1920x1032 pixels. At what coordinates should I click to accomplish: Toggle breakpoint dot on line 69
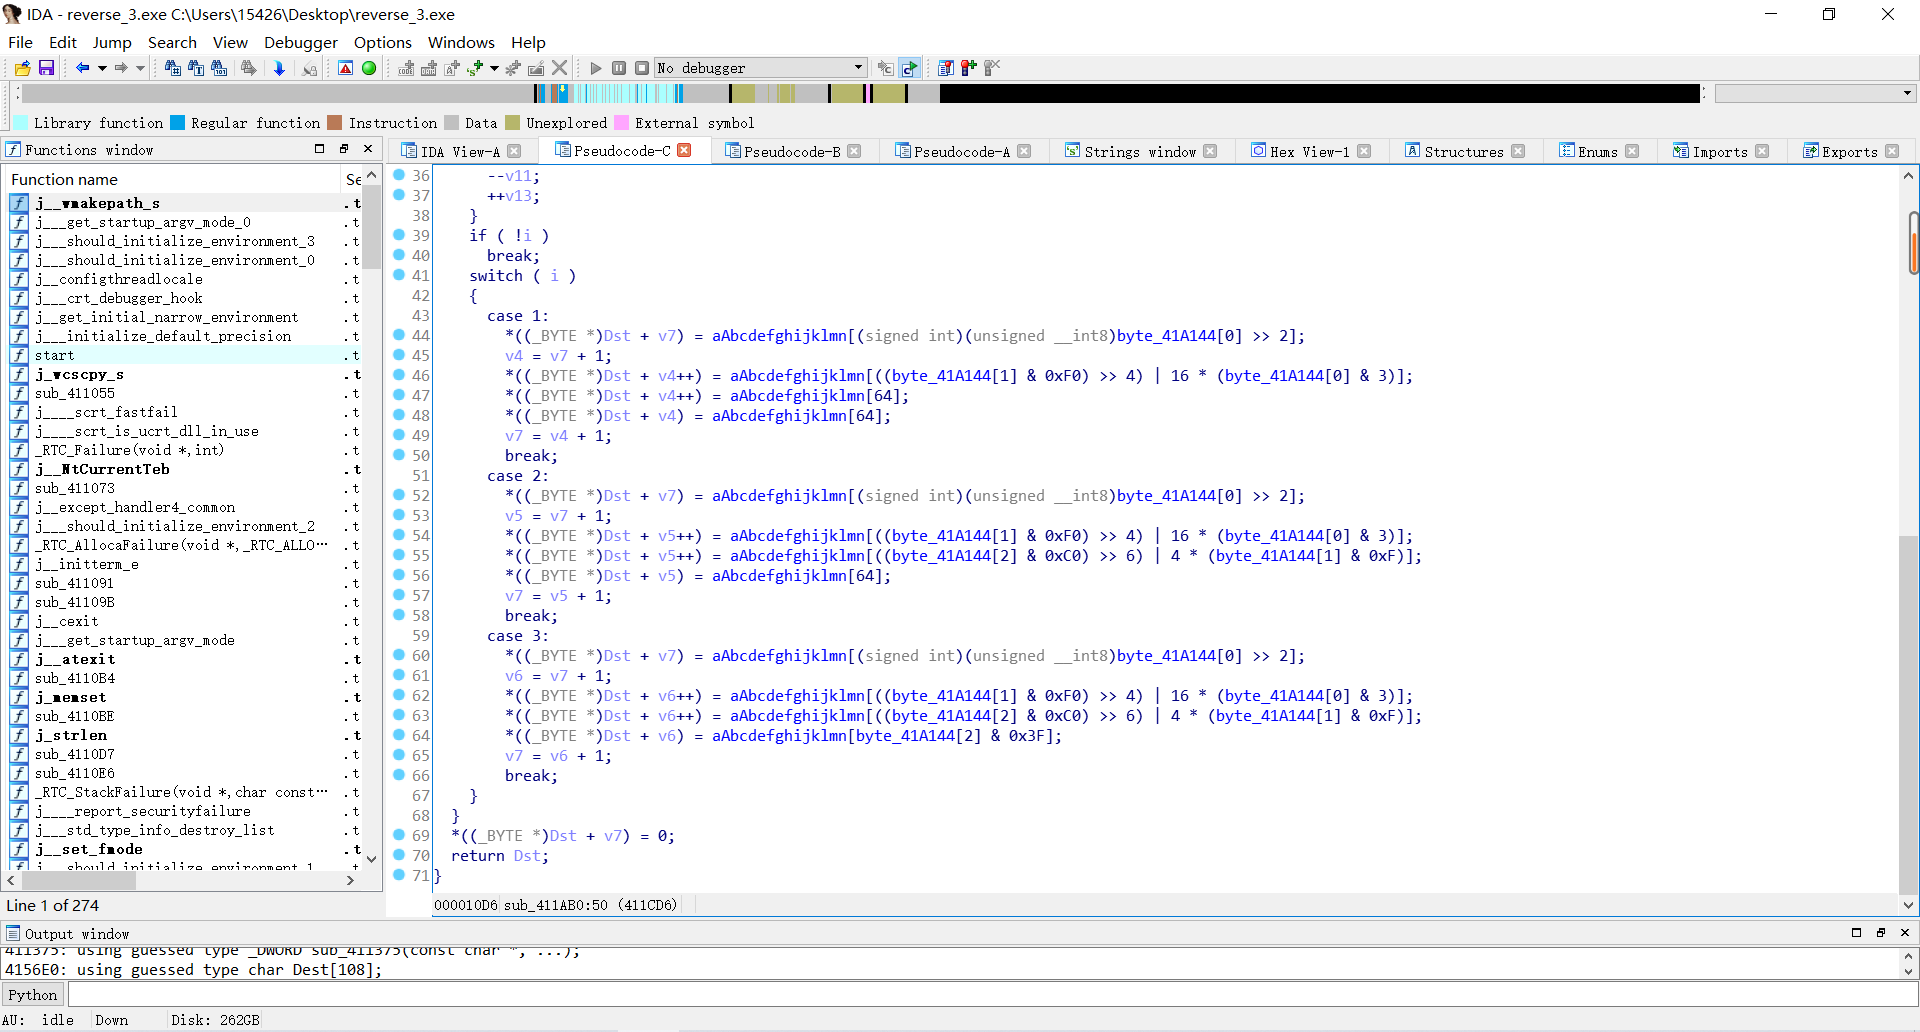point(399,835)
